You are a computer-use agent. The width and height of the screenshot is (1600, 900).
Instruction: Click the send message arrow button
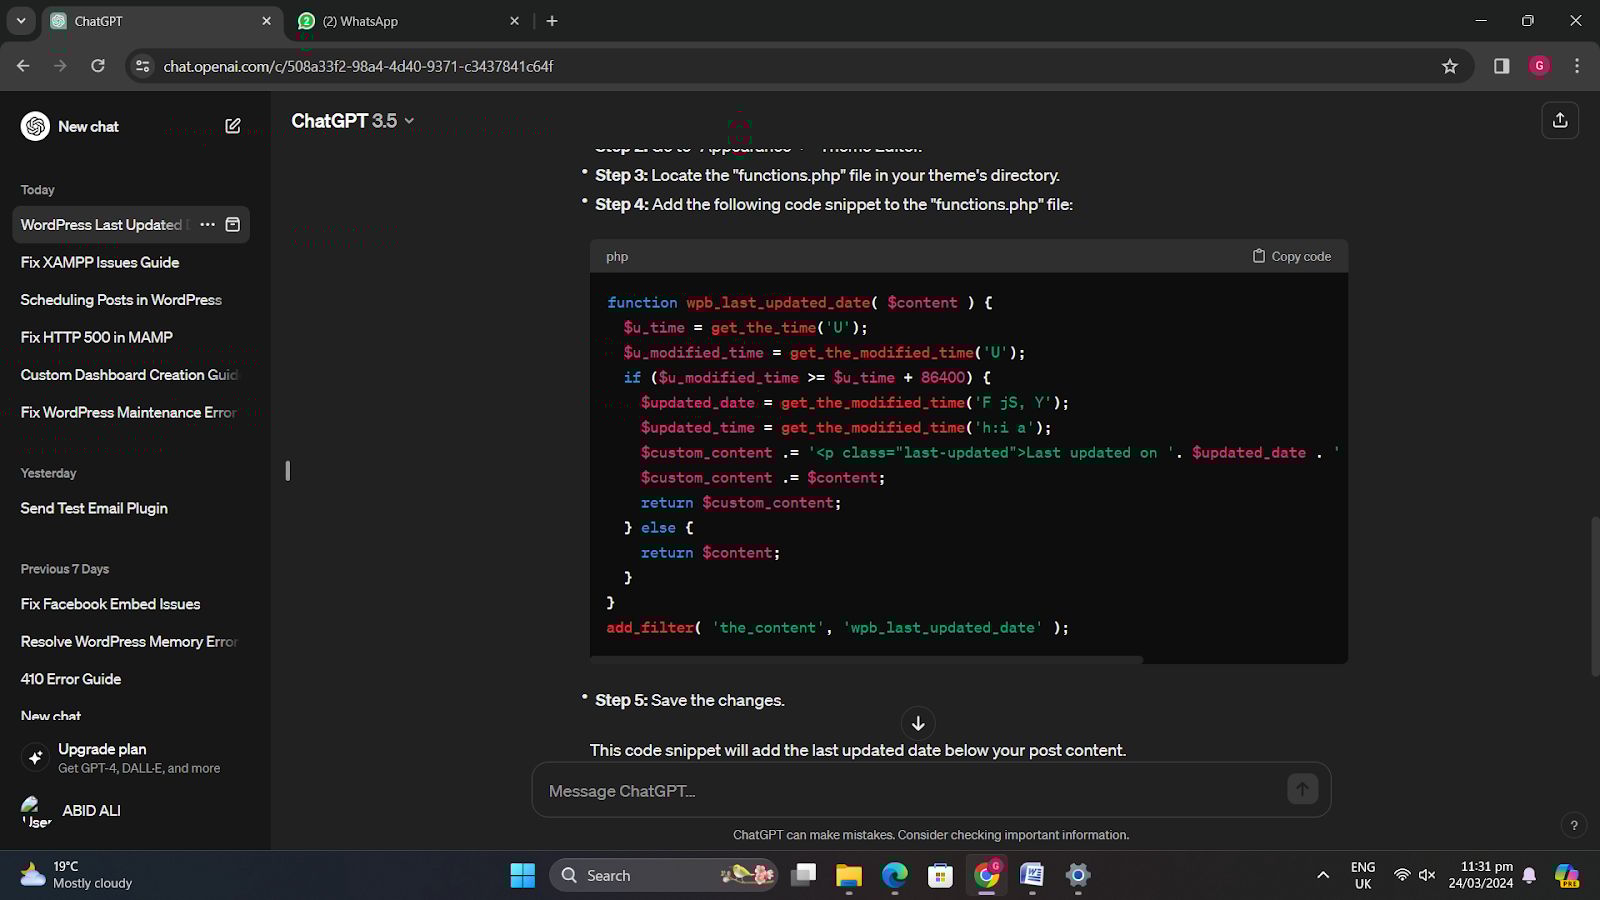(1301, 790)
